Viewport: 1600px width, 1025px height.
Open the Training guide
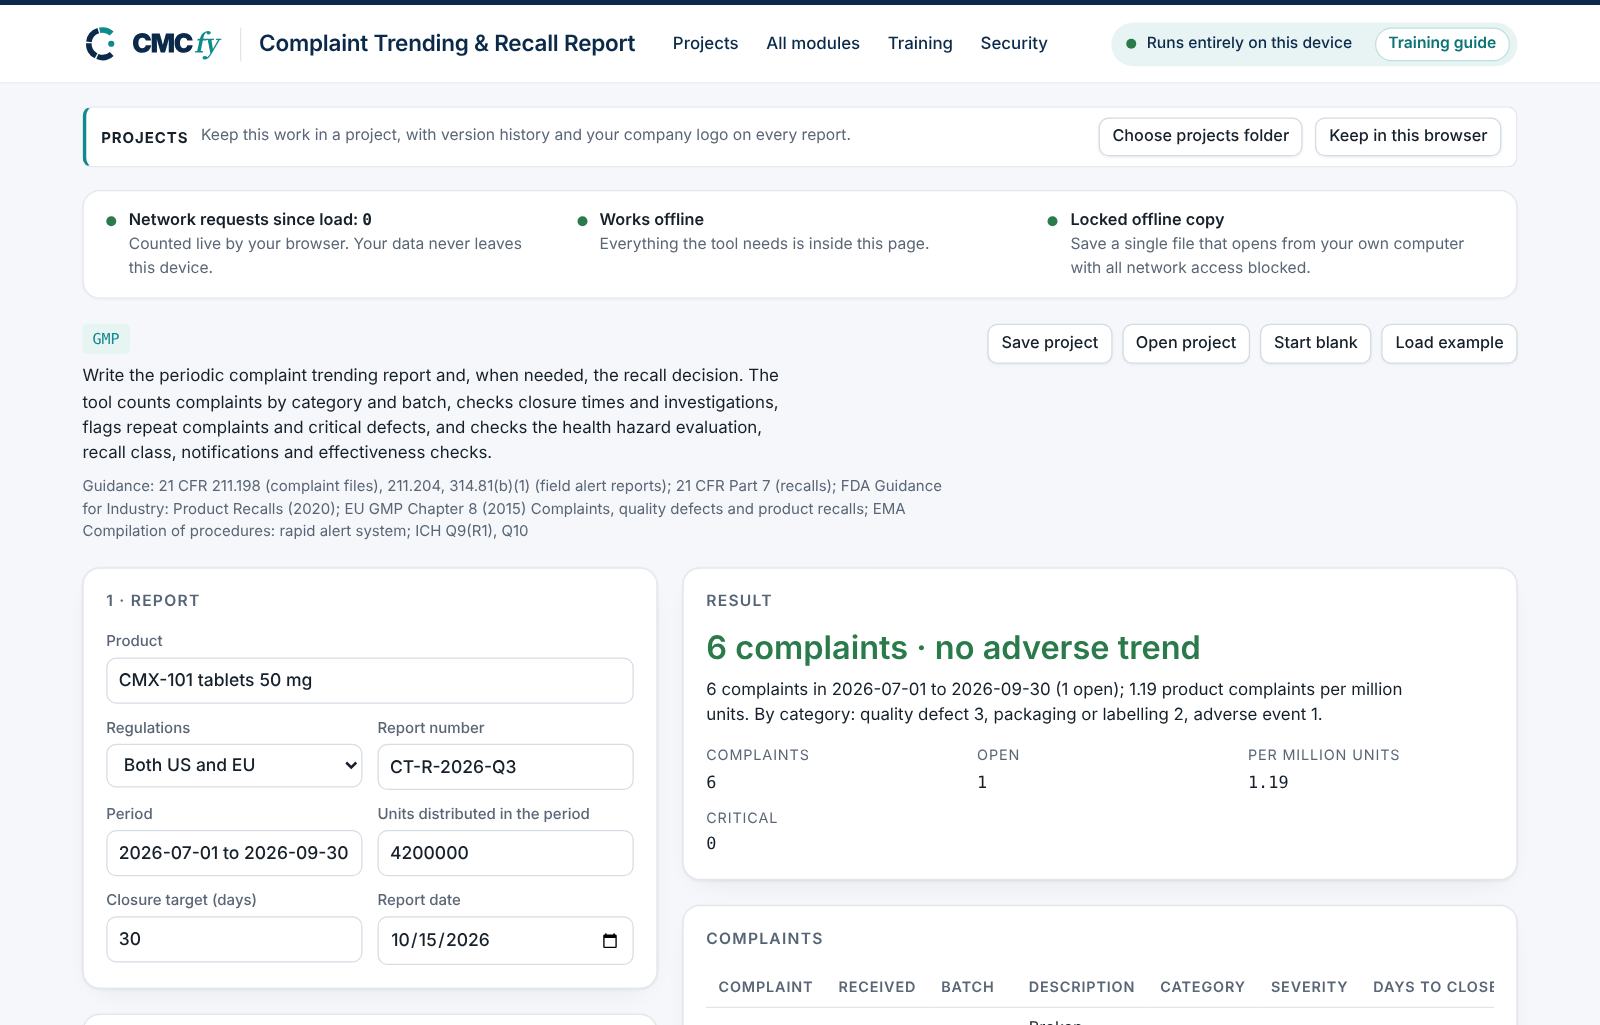(1442, 43)
